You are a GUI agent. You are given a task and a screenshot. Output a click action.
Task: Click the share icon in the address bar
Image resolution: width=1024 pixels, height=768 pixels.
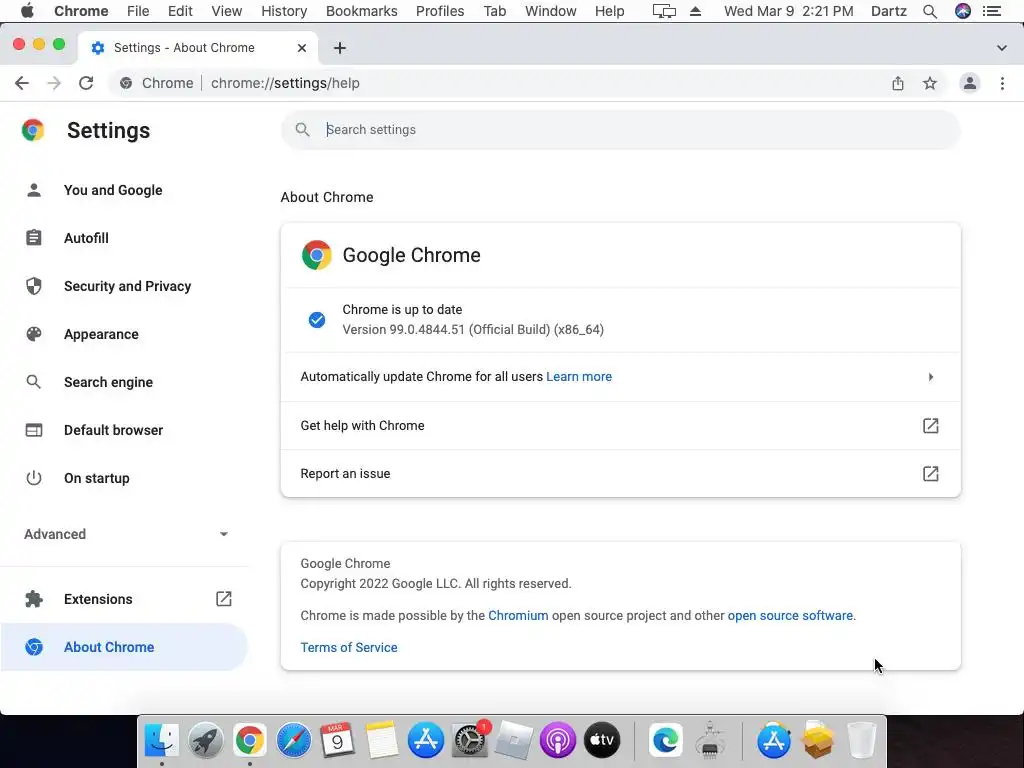click(x=898, y=83)
